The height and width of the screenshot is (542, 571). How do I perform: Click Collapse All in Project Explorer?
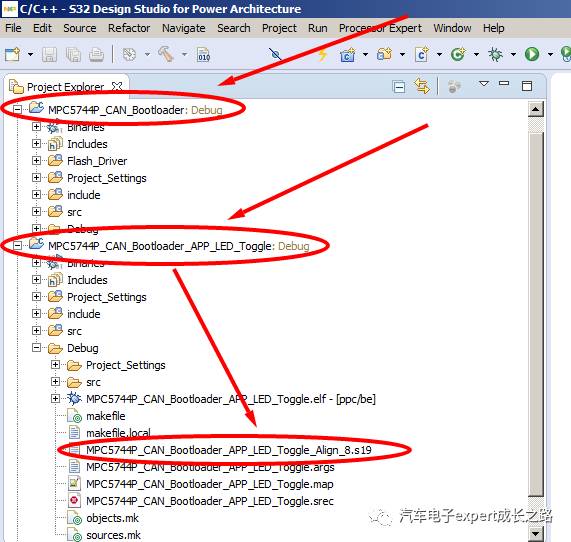399,87
